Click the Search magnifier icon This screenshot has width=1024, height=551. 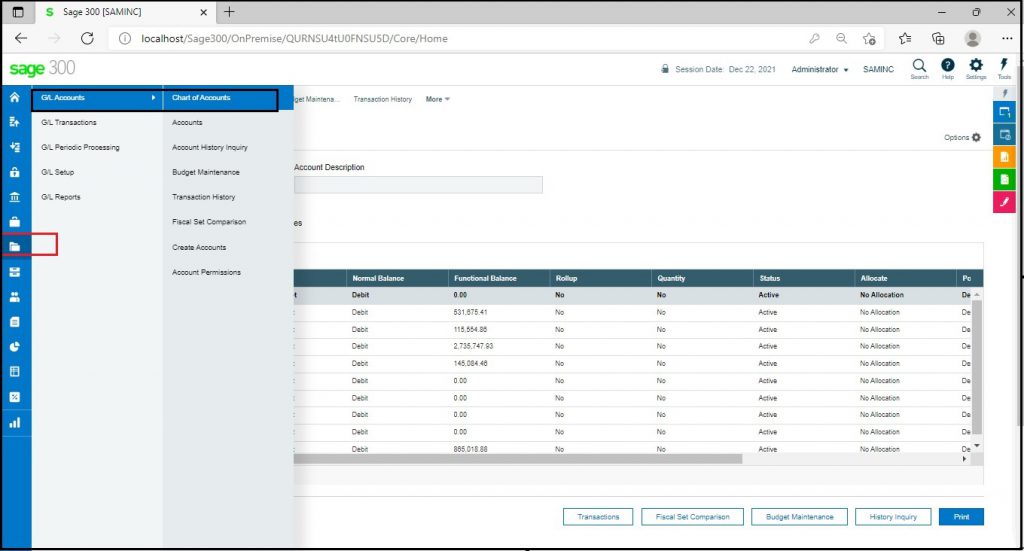tap(919, 68)
